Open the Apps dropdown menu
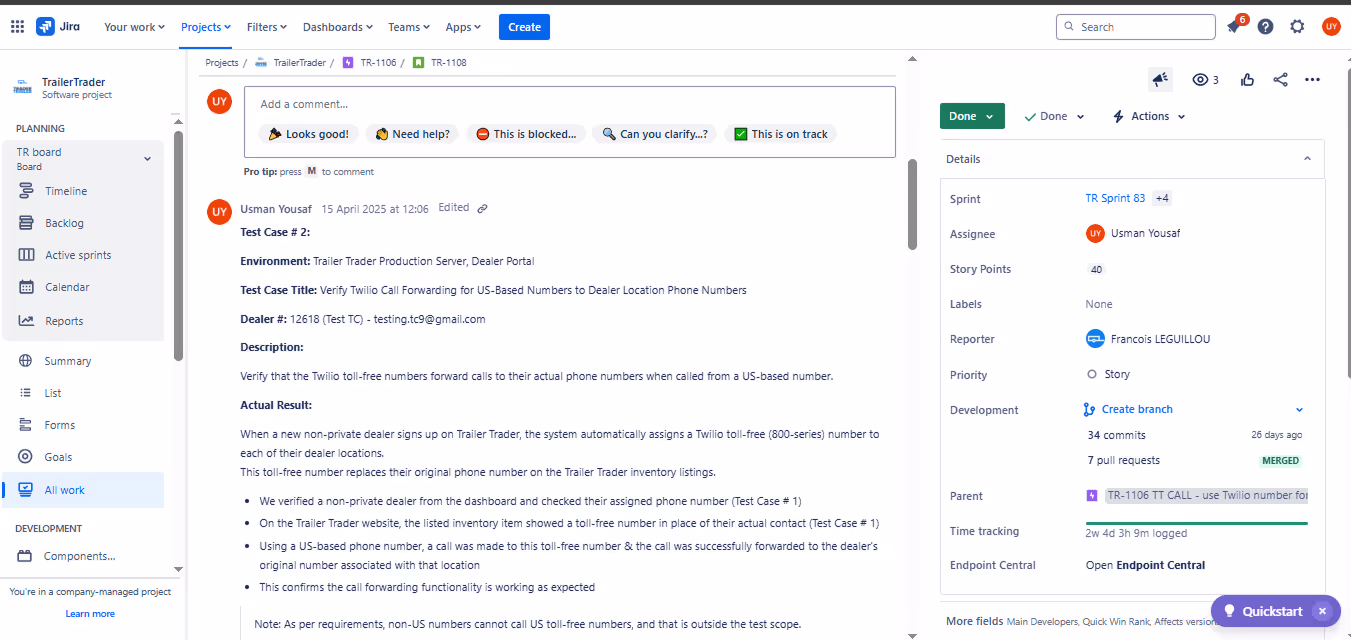The width and height of the screenshot is (1351, 640). tap(463, 27)
